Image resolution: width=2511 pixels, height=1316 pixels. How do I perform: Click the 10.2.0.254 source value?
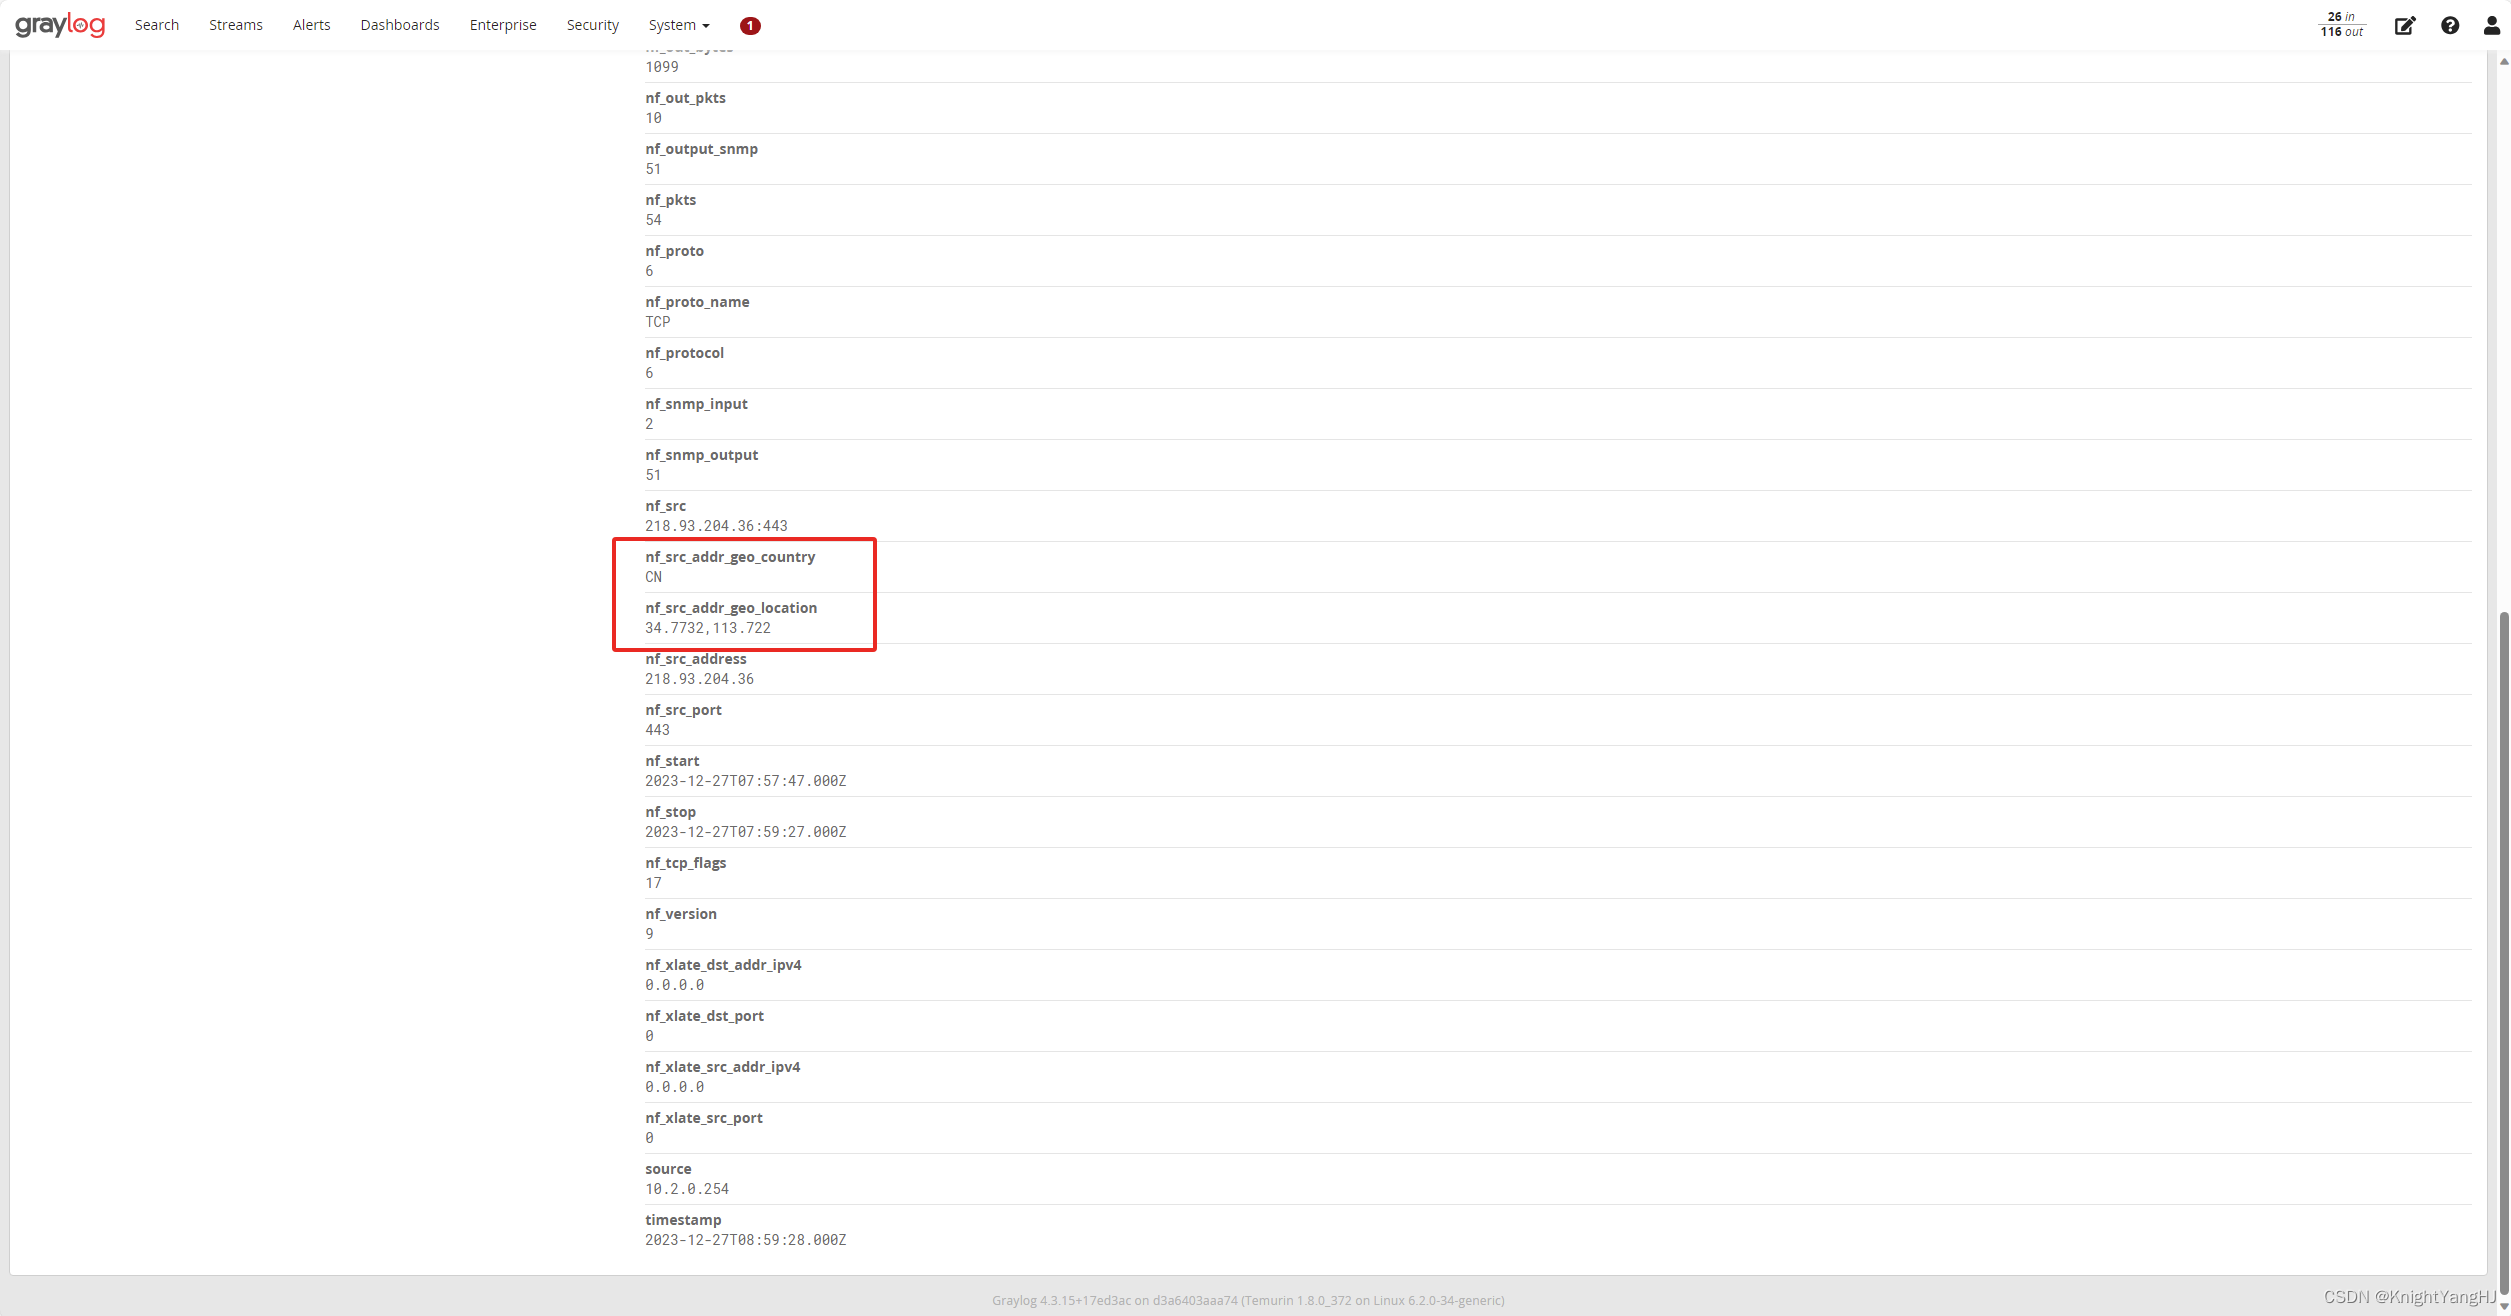[x=686, y=1189]
